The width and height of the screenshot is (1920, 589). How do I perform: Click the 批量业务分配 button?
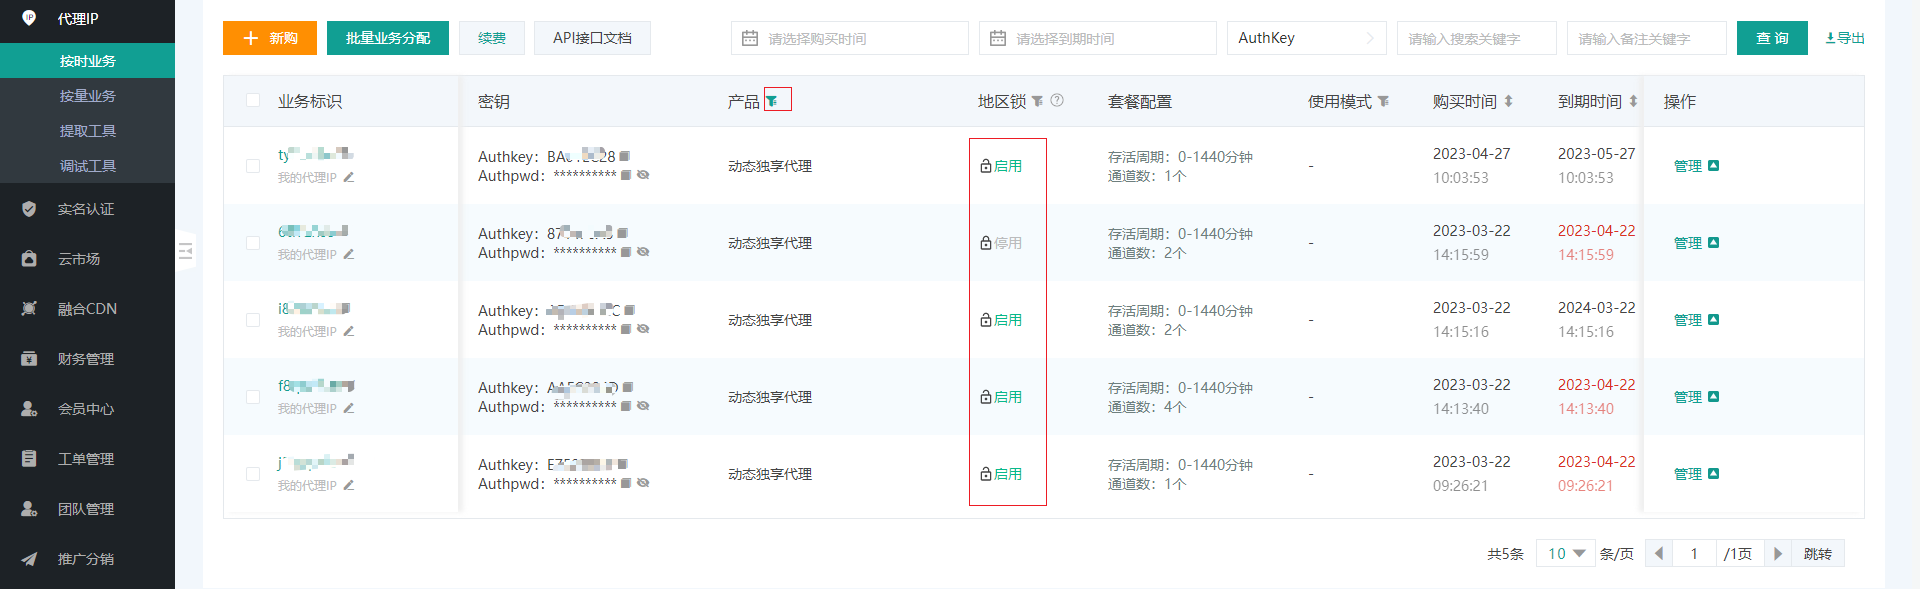click(x=388, y=38)
